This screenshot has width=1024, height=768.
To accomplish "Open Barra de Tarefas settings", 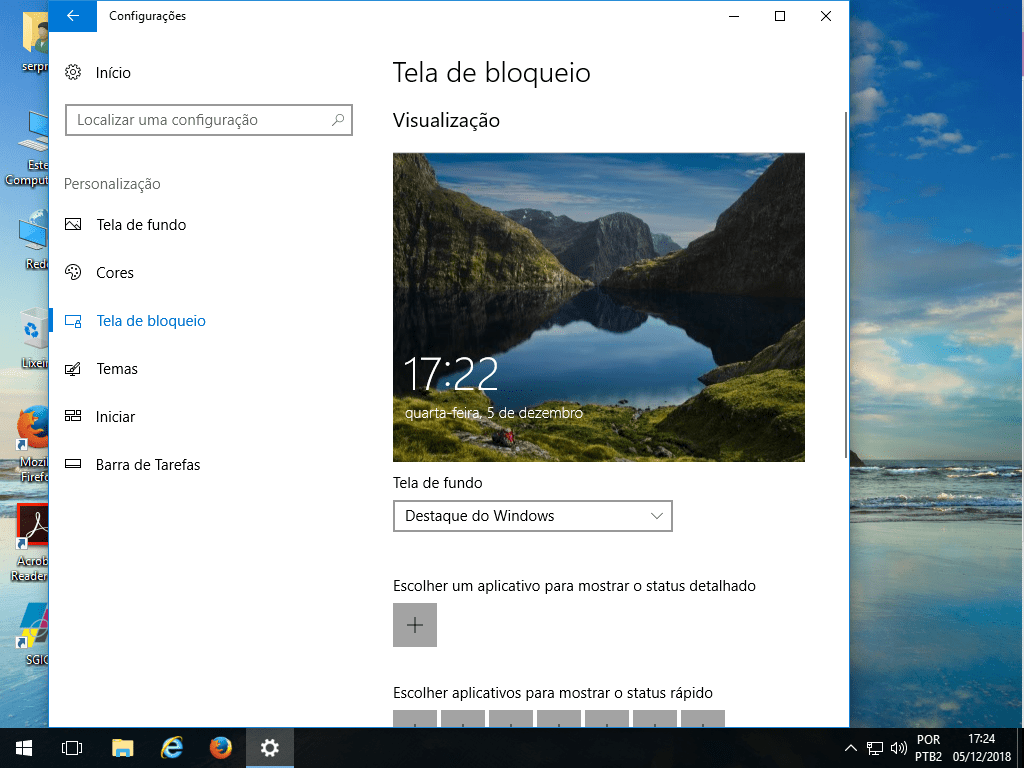I will pyautogui.click(x=147, y=465).
